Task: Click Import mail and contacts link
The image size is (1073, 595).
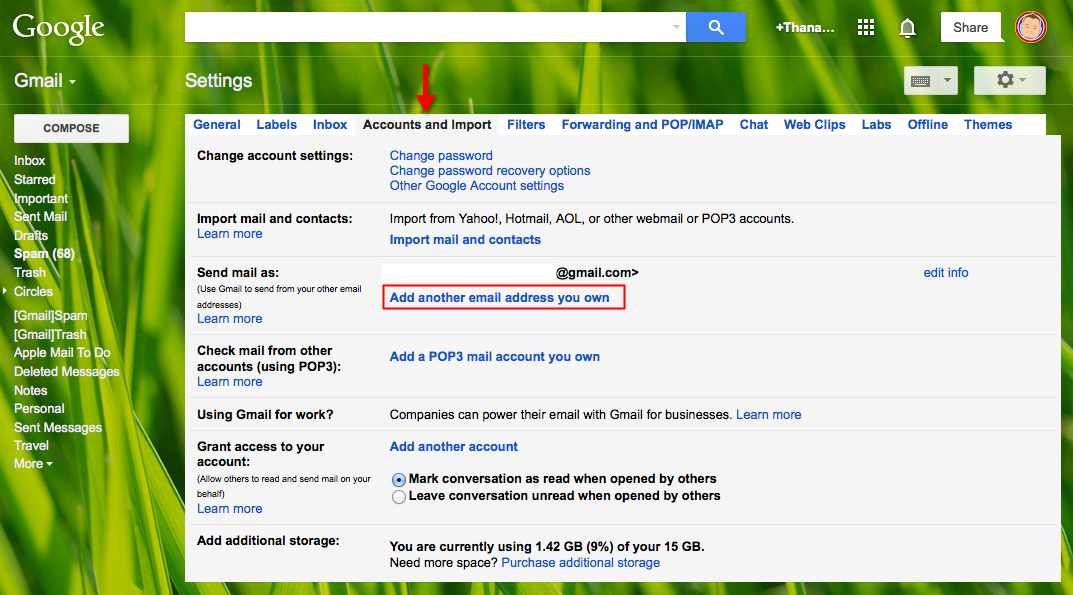Action: [x=465, y=240]
